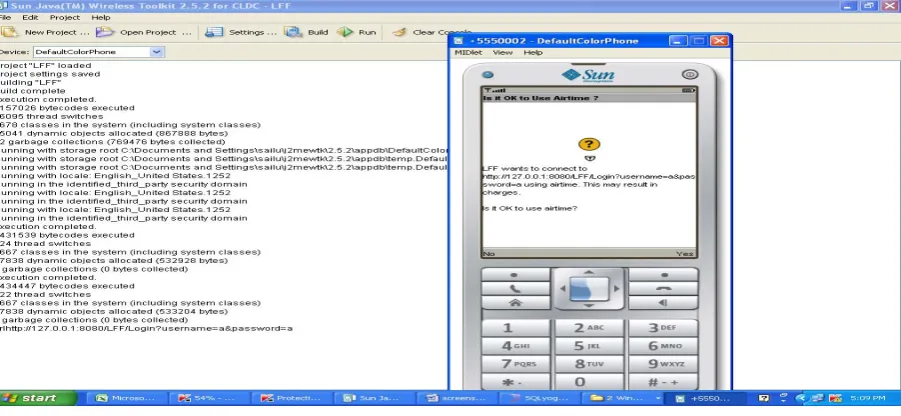Screen dimensions: 901x416
Task: Click the emulator window title icon
Action: pyautogui.click(x=459, y=41)
